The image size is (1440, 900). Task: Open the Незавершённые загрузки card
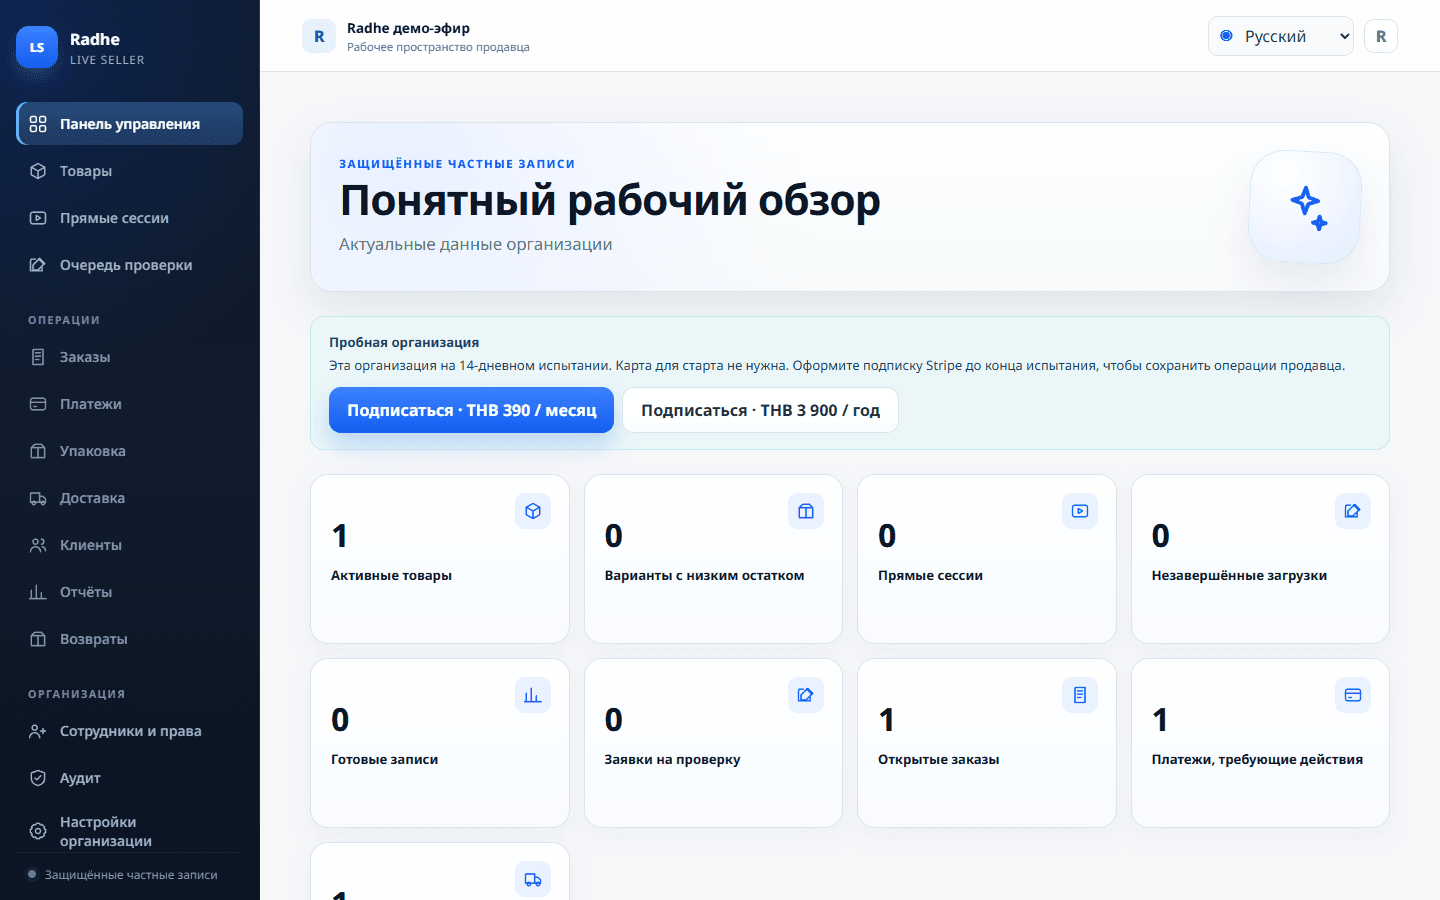(x=1260, y=559)
